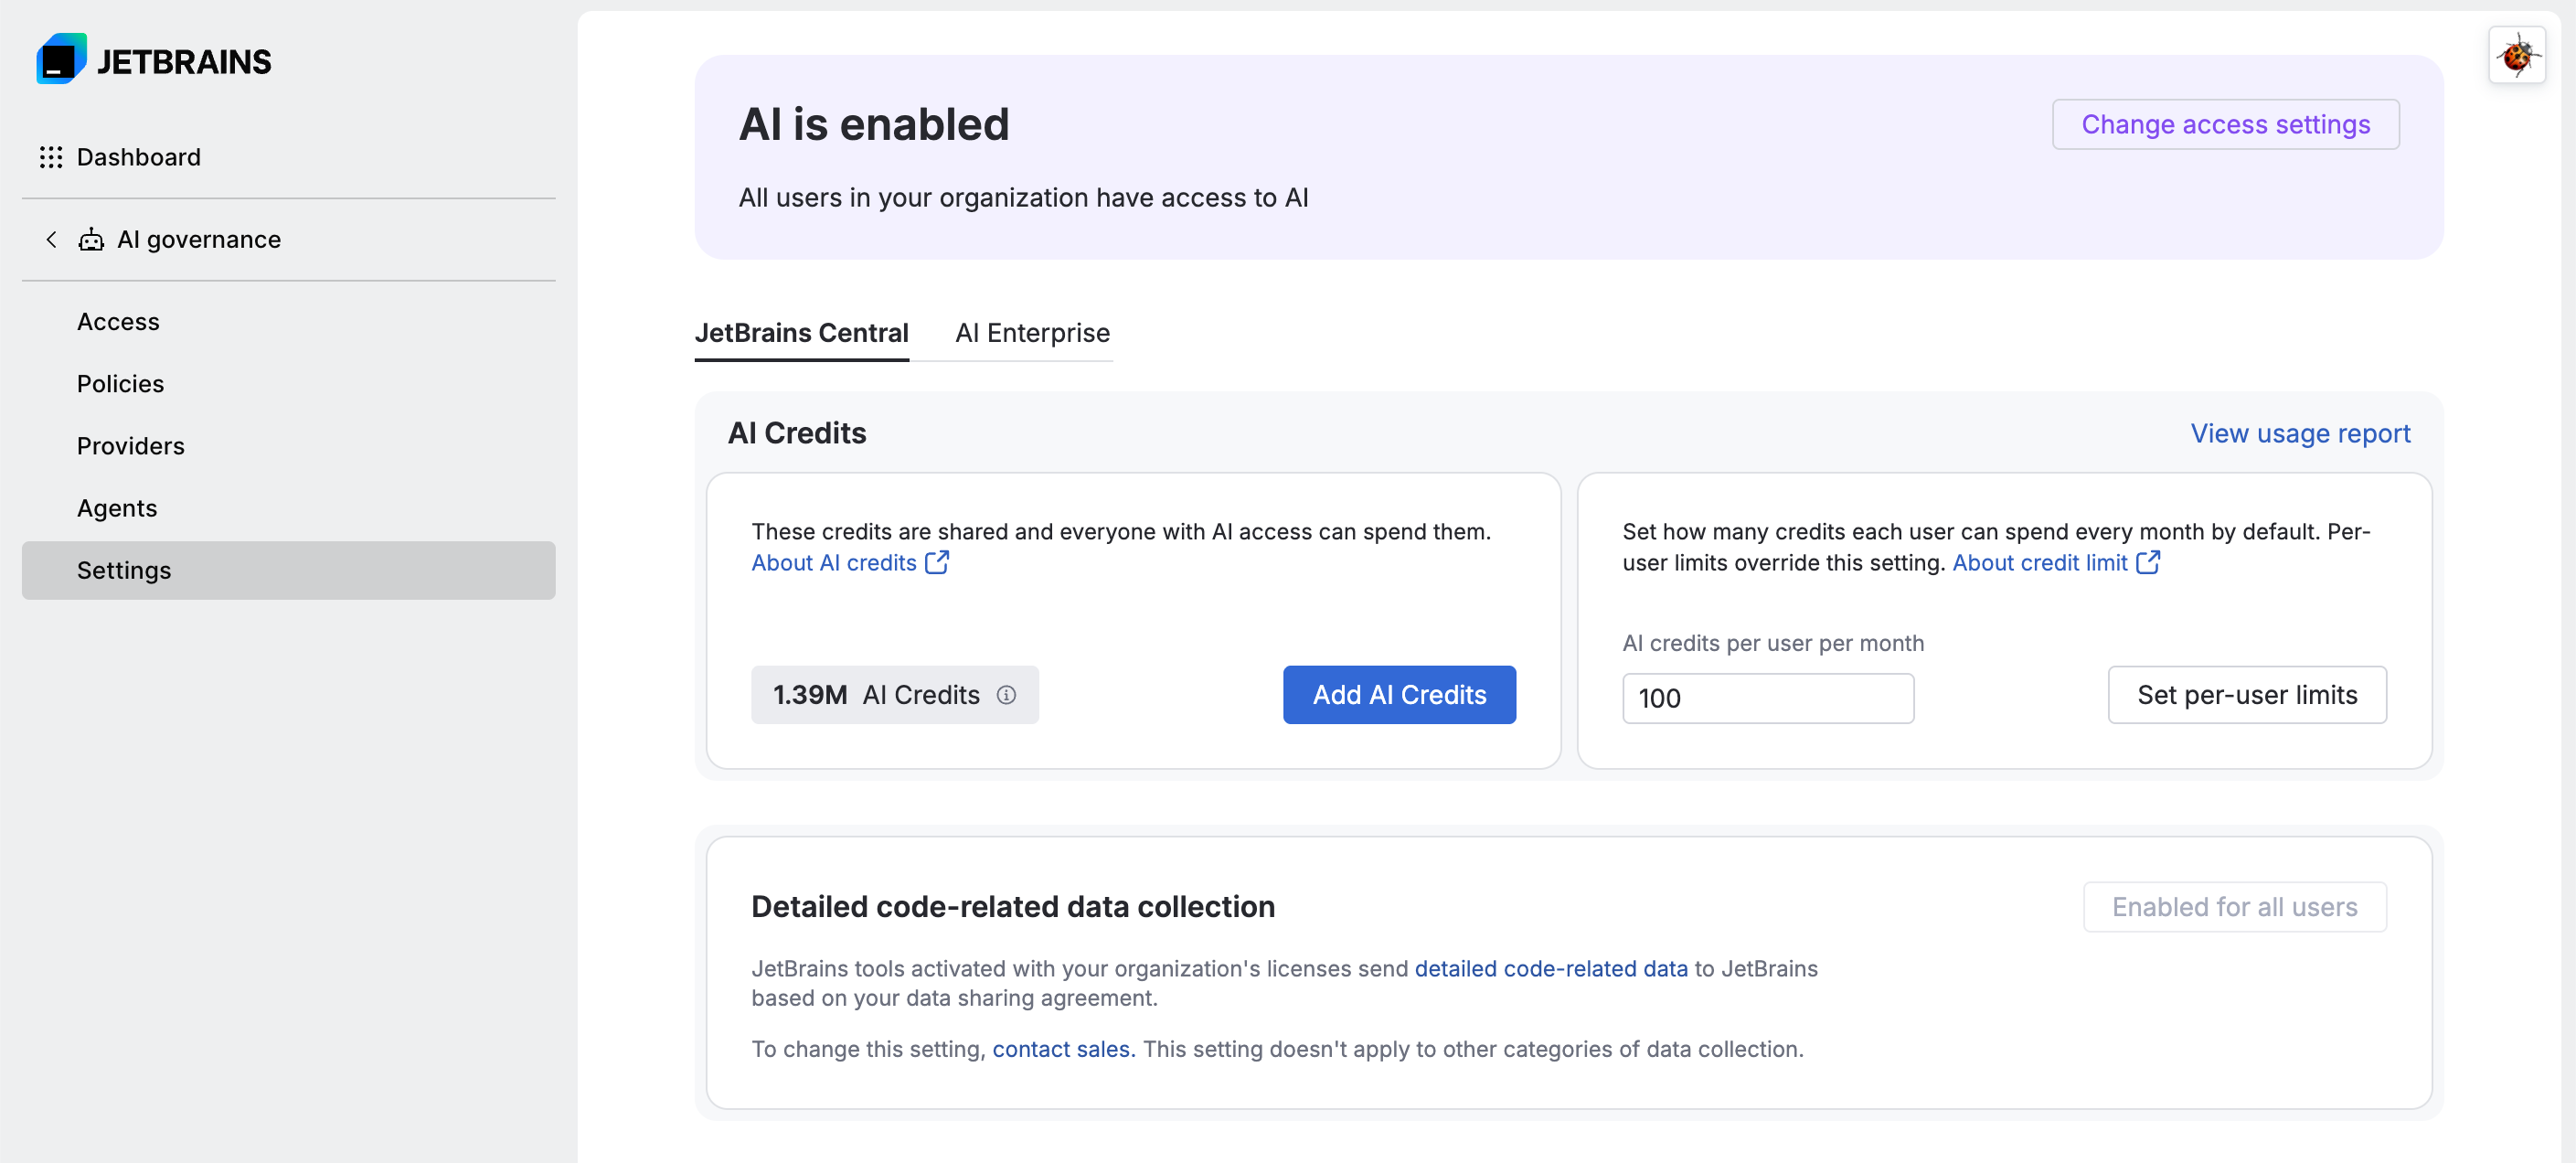Open the About credit limit link
The height and width of the screenshot is (1163, 2576).
pyautogui.click(x=2039, y=563)
